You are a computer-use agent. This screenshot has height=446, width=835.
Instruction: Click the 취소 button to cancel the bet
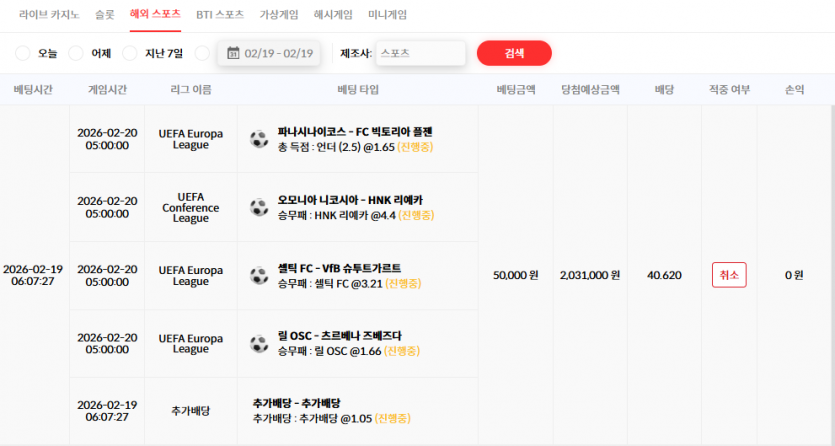[729, 275]
